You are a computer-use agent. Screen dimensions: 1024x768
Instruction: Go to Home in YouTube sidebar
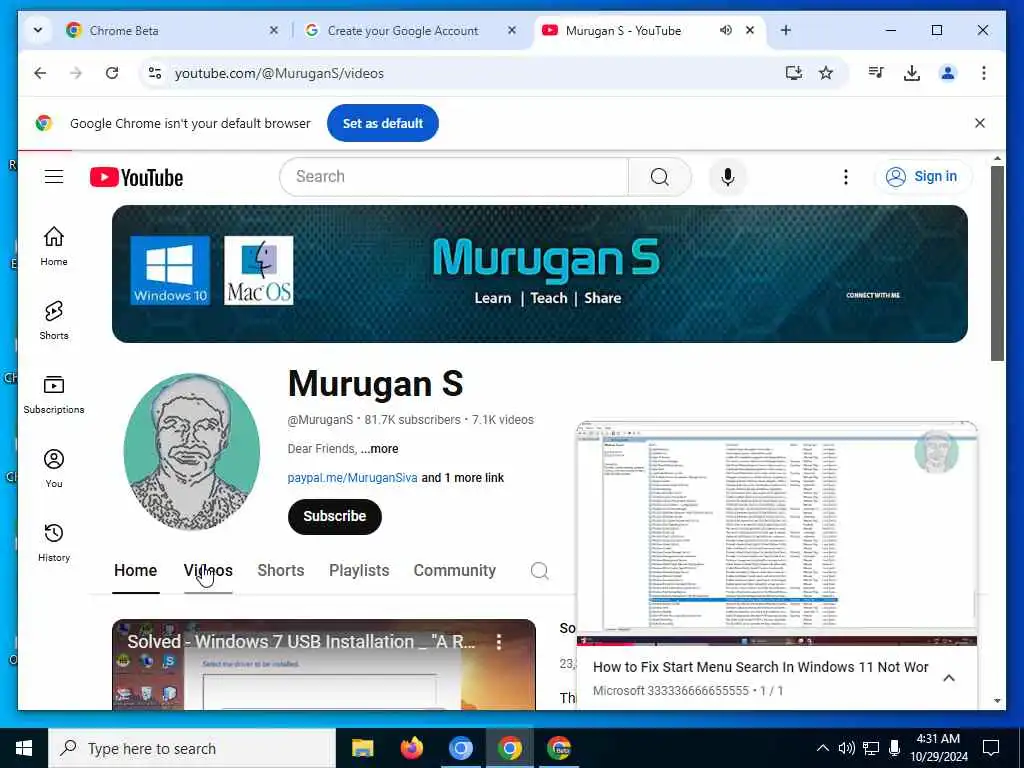pos(54,246)
